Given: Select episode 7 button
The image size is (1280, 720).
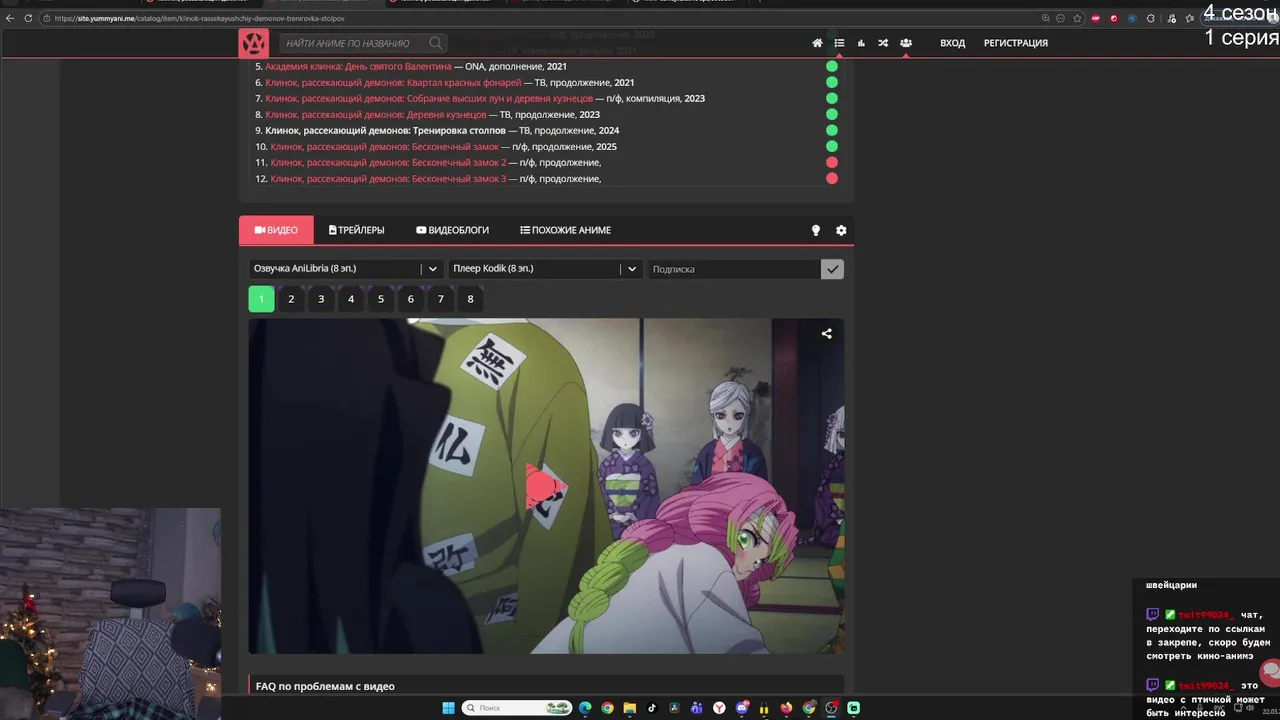Looking at the screenshot, I should 440,299.
